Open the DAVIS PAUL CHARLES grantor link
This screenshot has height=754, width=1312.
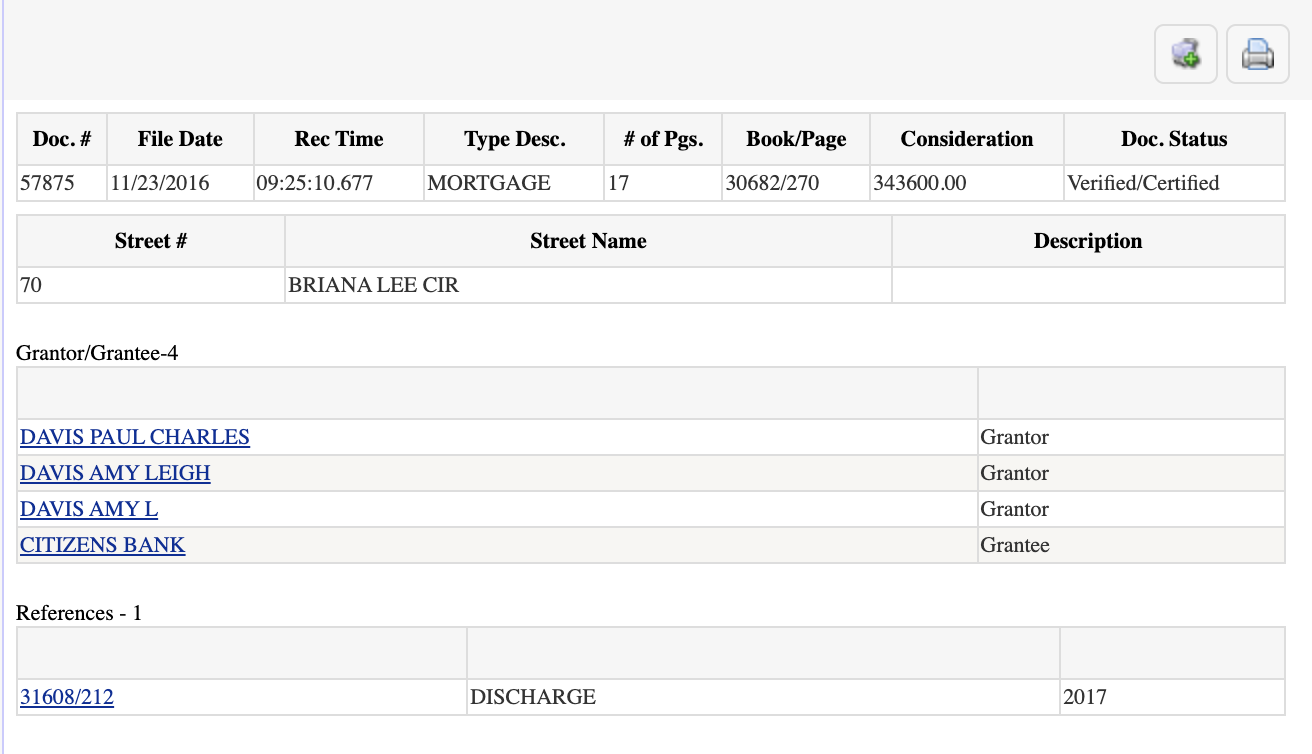[x=135, y=437]
